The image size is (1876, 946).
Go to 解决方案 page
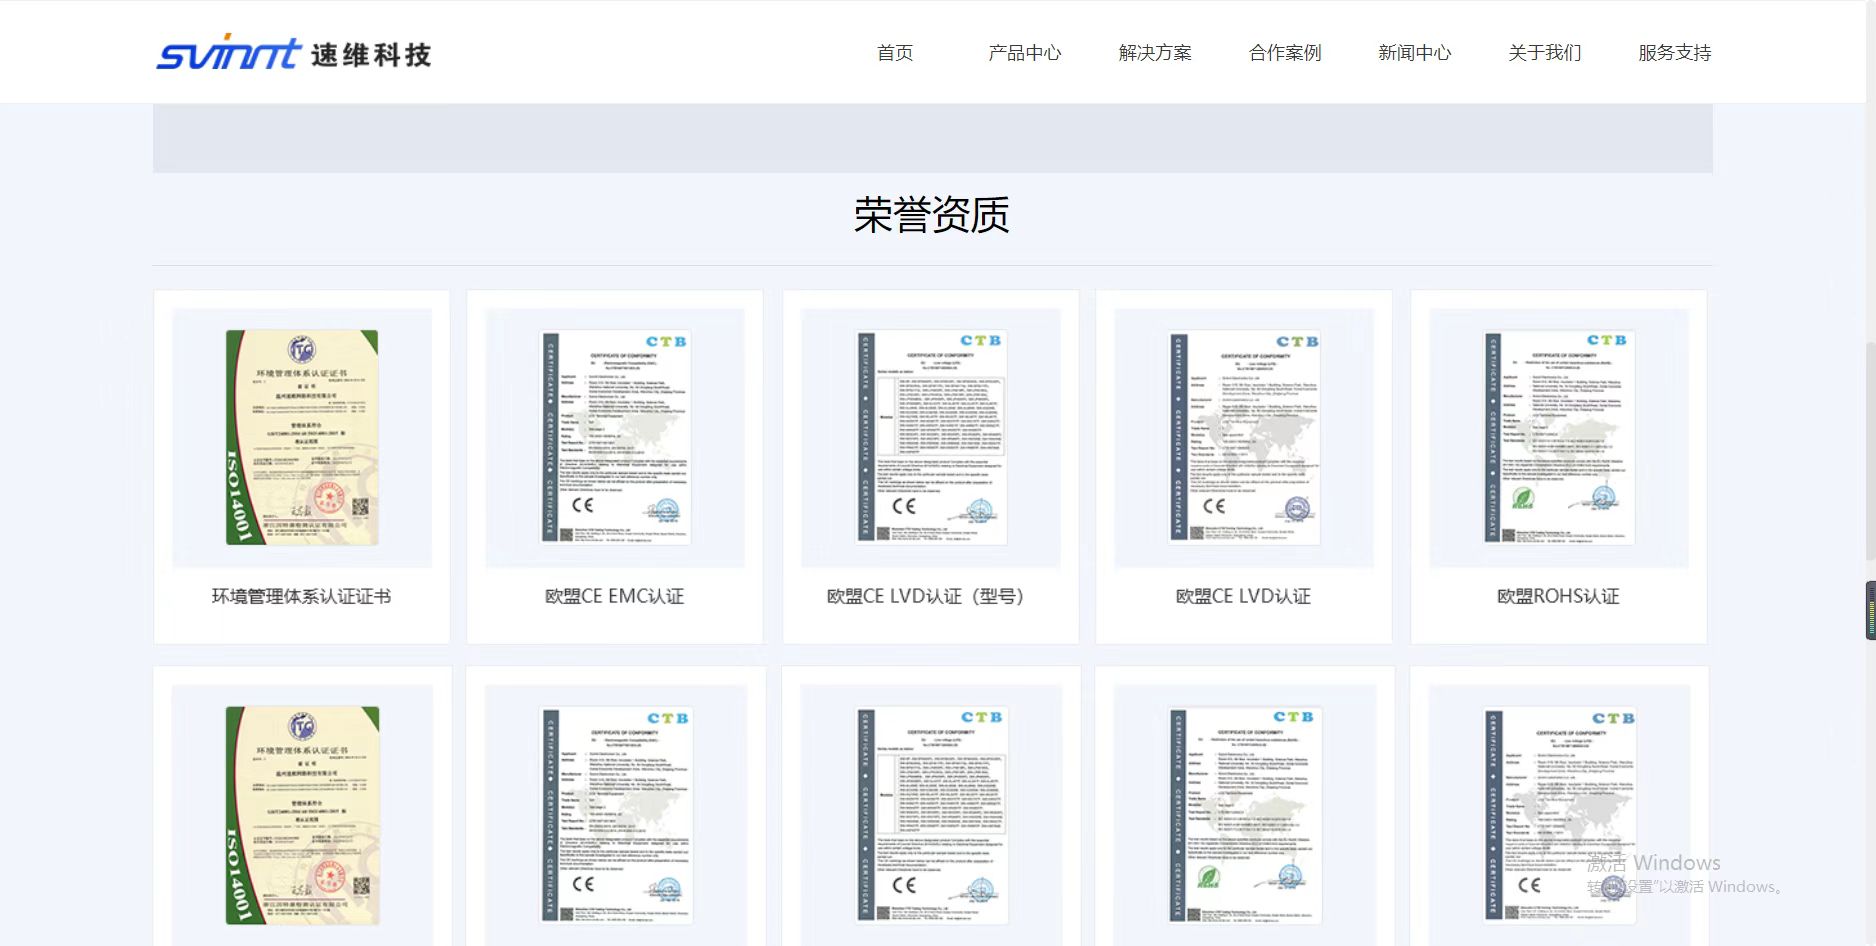coord(1155,53)
